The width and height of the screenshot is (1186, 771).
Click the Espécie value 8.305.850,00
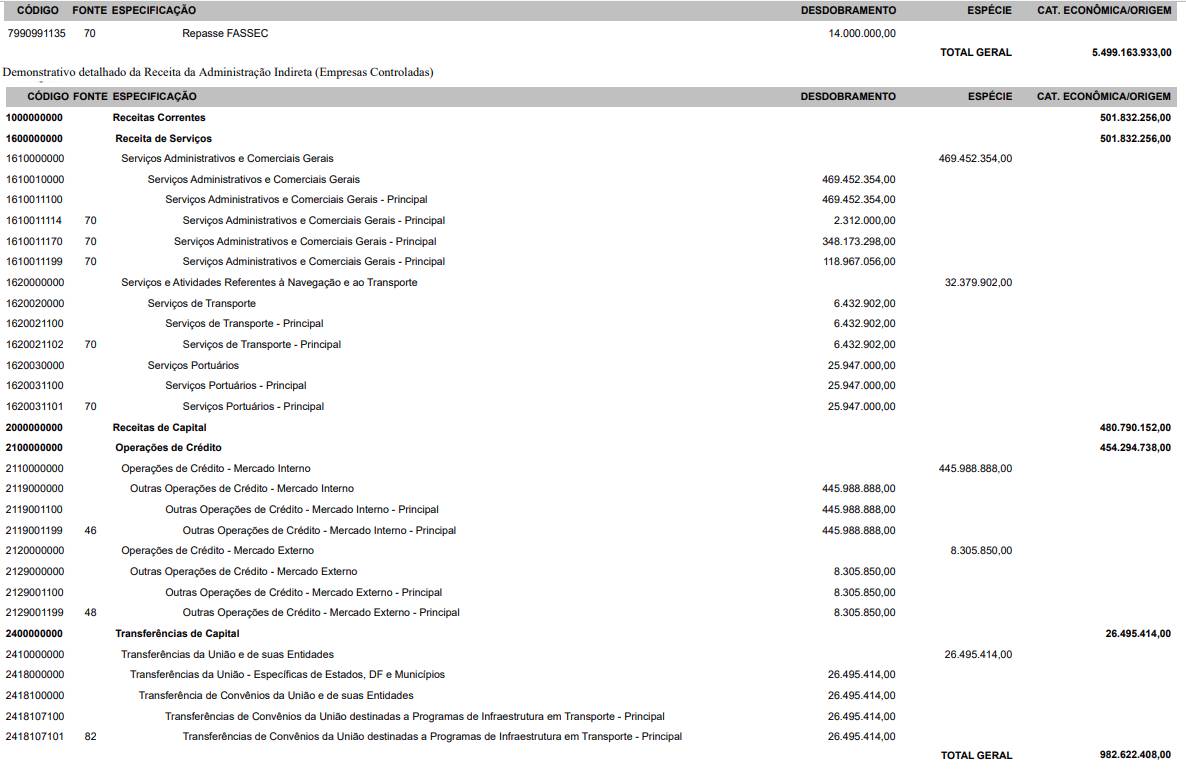coord(981,550)
